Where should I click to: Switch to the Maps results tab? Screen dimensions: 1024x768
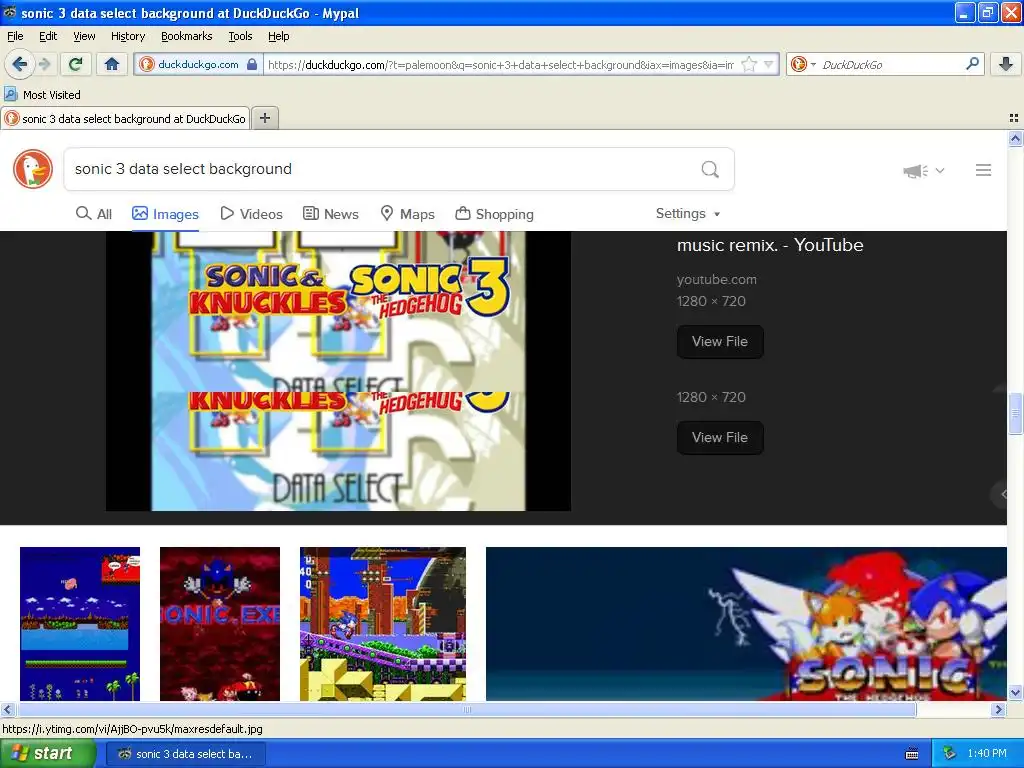408,214
